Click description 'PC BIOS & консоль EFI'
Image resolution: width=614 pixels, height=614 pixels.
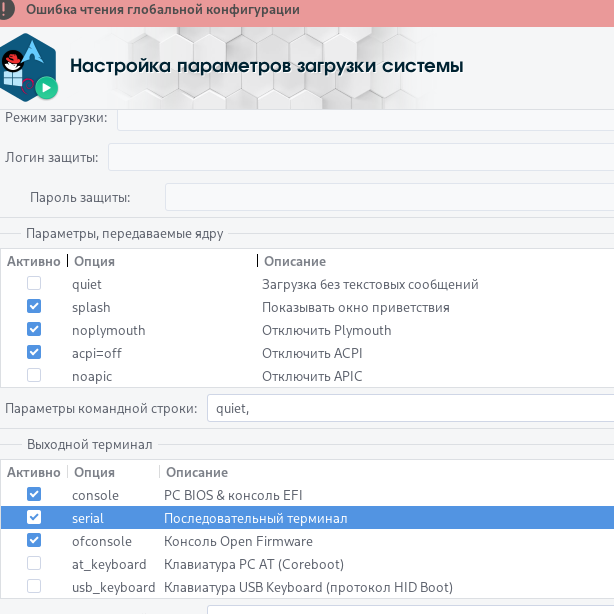(x=233, y=495)
